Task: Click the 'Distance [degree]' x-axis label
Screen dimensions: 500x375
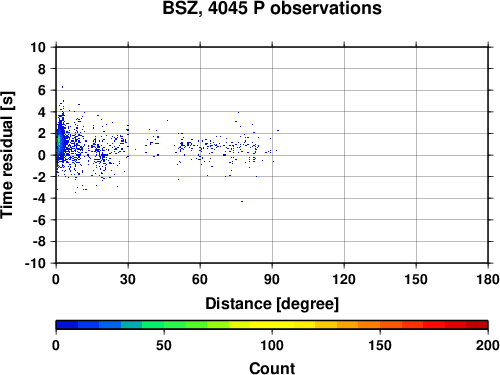Action: tap(272, 304)
